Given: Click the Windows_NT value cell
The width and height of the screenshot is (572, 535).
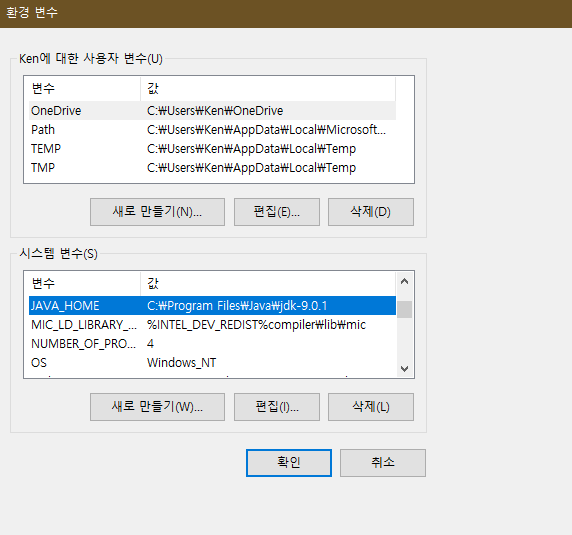Looking at the screenshot, I should (181, 363).
